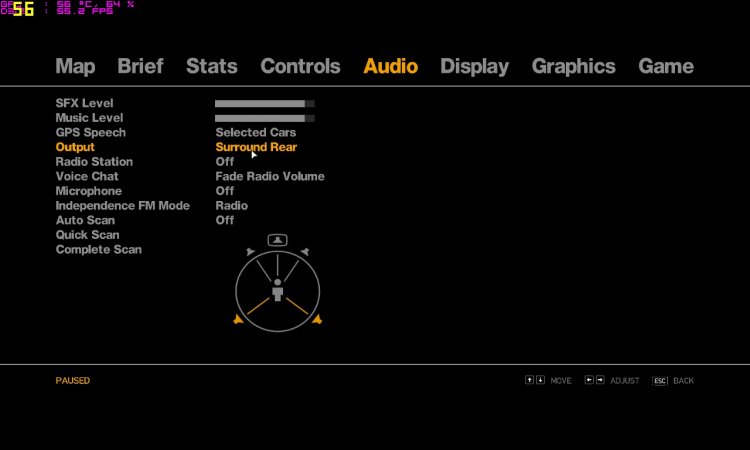The image size is (750, 450).
Task: Change the Output 'Surround Rear' option
Action: 256,147
